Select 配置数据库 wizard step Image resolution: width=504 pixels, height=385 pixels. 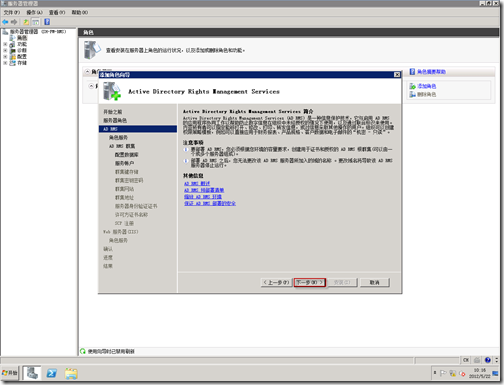click(x=127, y=155)
